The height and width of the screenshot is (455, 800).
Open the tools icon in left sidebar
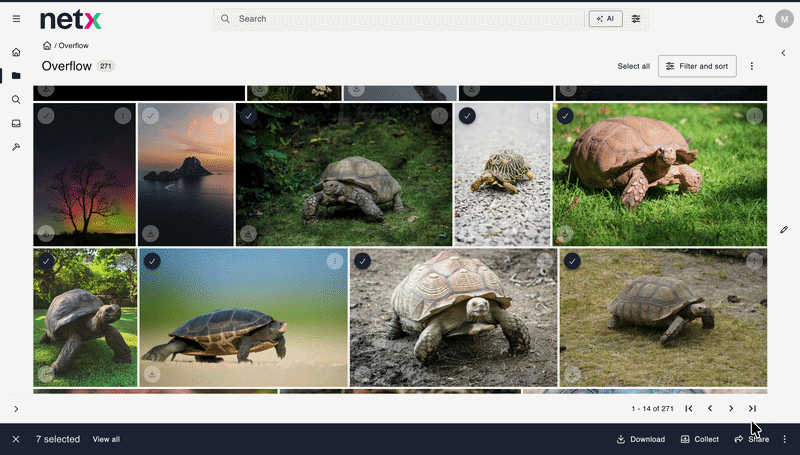pos(16,147)
